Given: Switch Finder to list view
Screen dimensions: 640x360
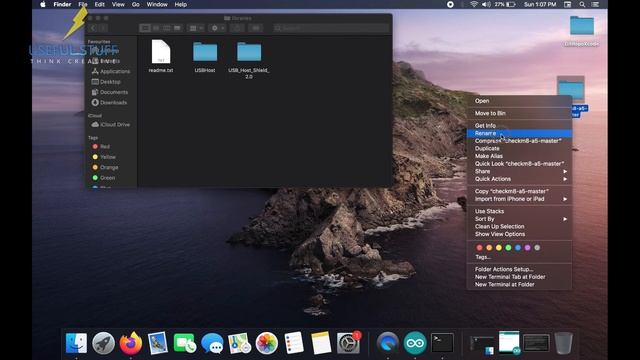Looking at the screenshot, I should coord(156,28).
